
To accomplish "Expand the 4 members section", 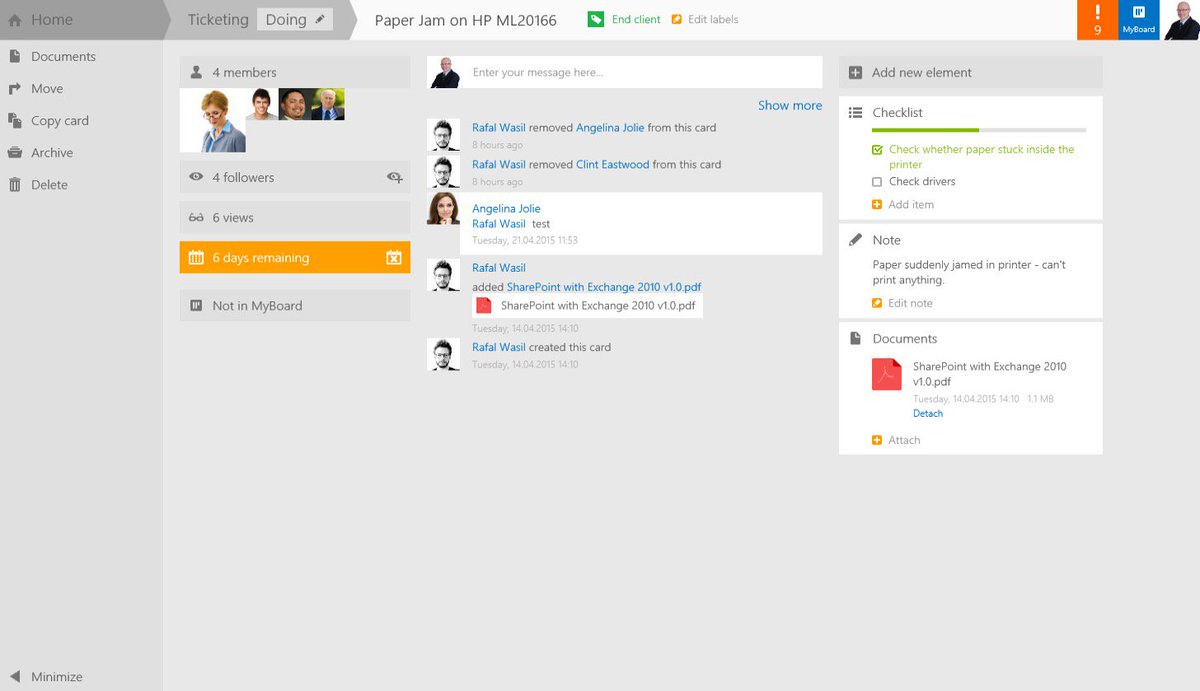I will click(x=295, y=72).
